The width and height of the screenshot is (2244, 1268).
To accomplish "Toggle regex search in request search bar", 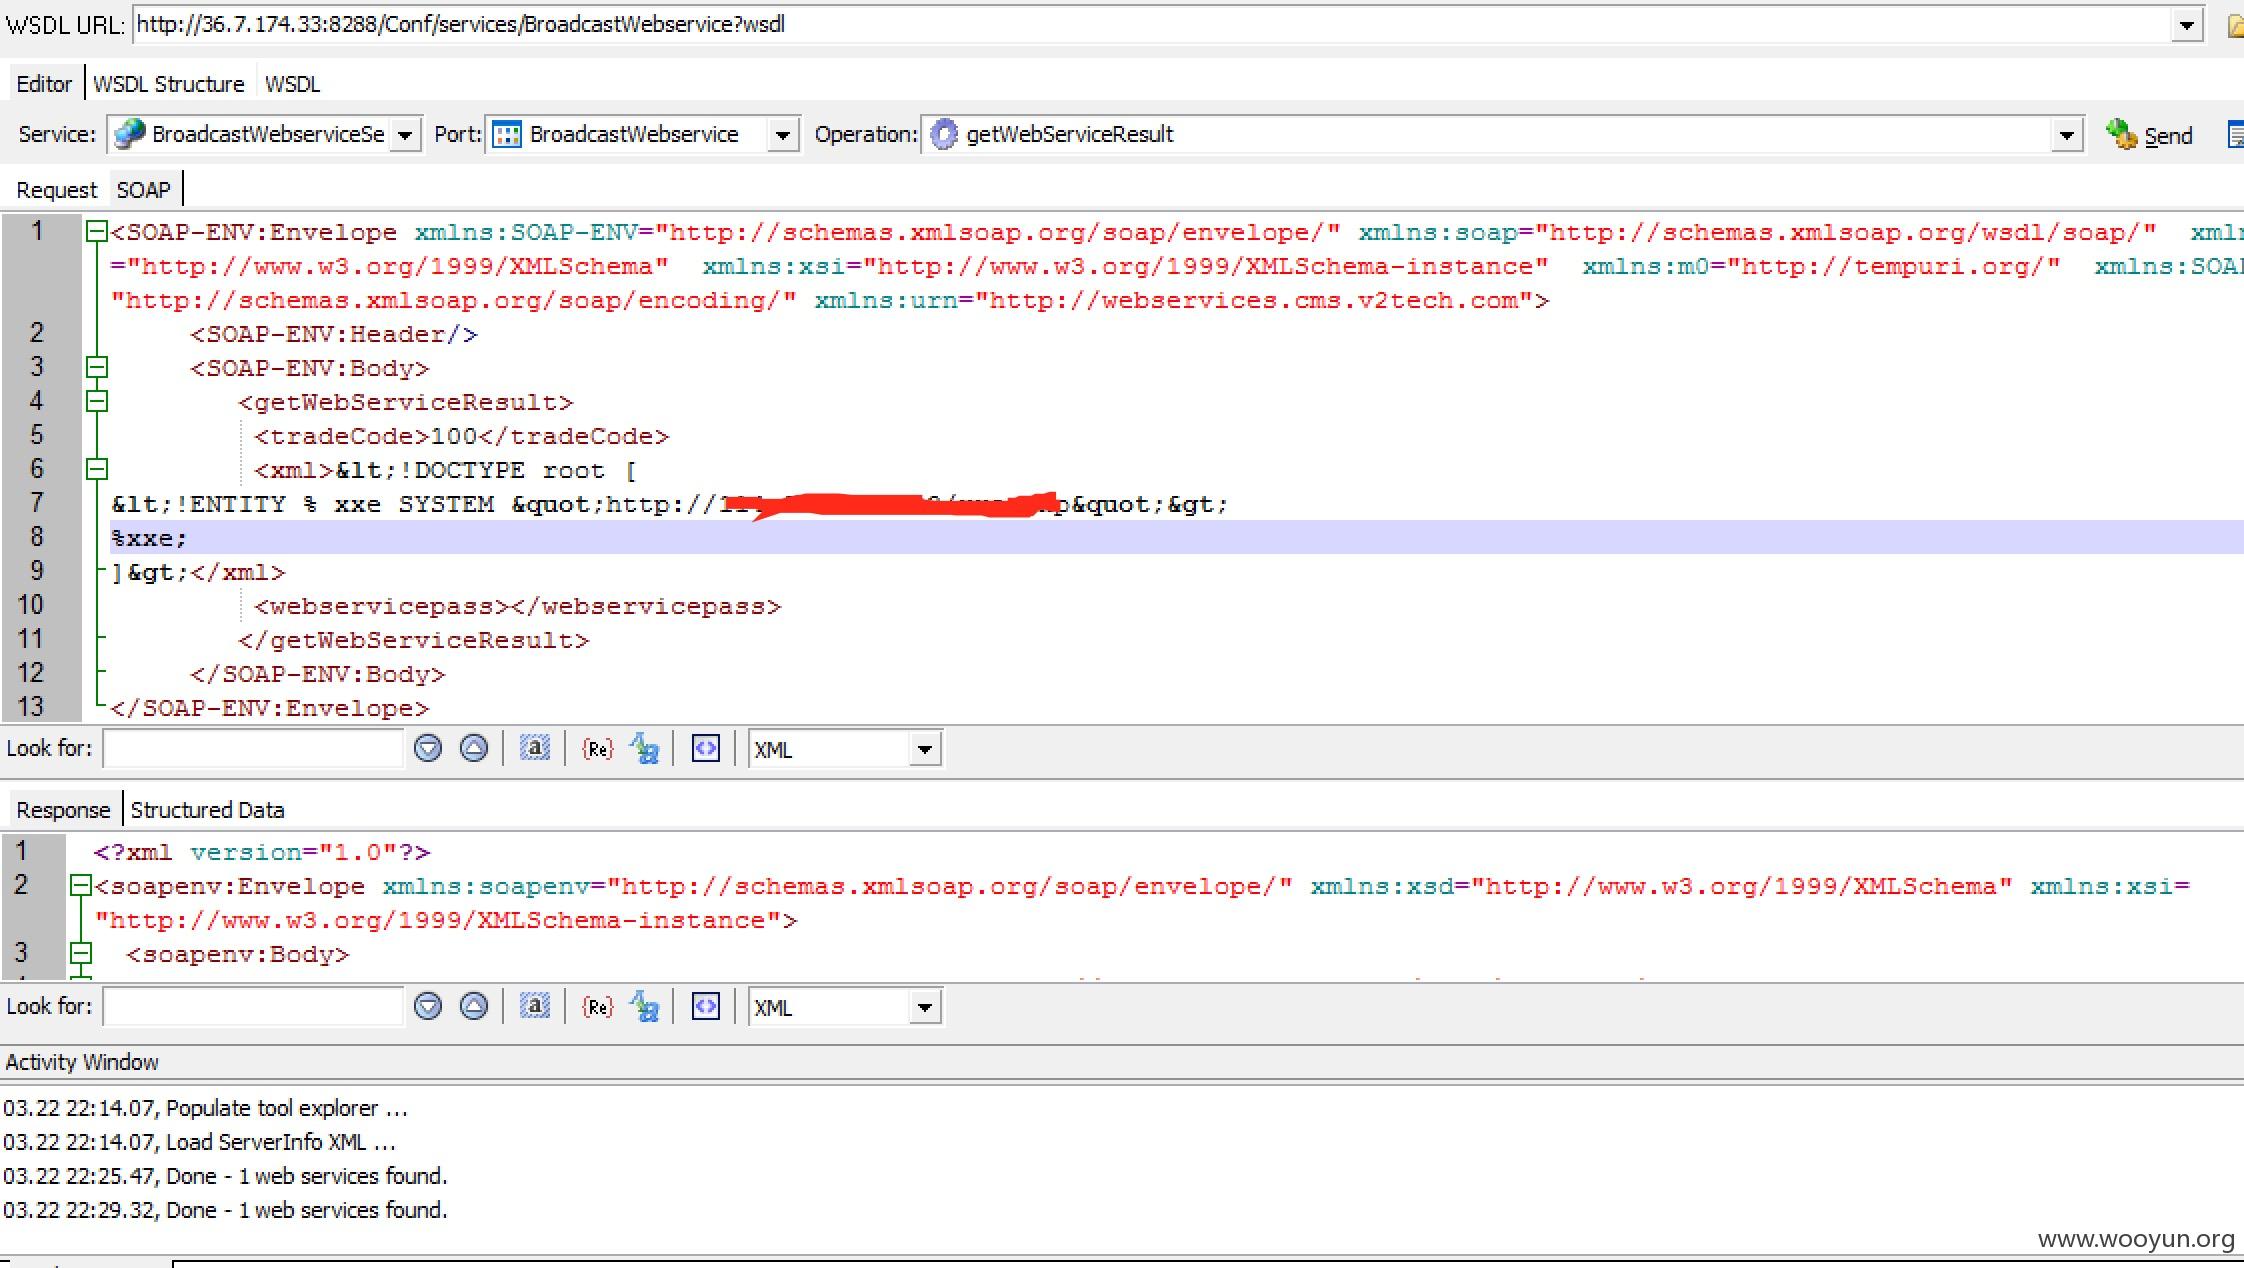I will (x=597, y=748).
